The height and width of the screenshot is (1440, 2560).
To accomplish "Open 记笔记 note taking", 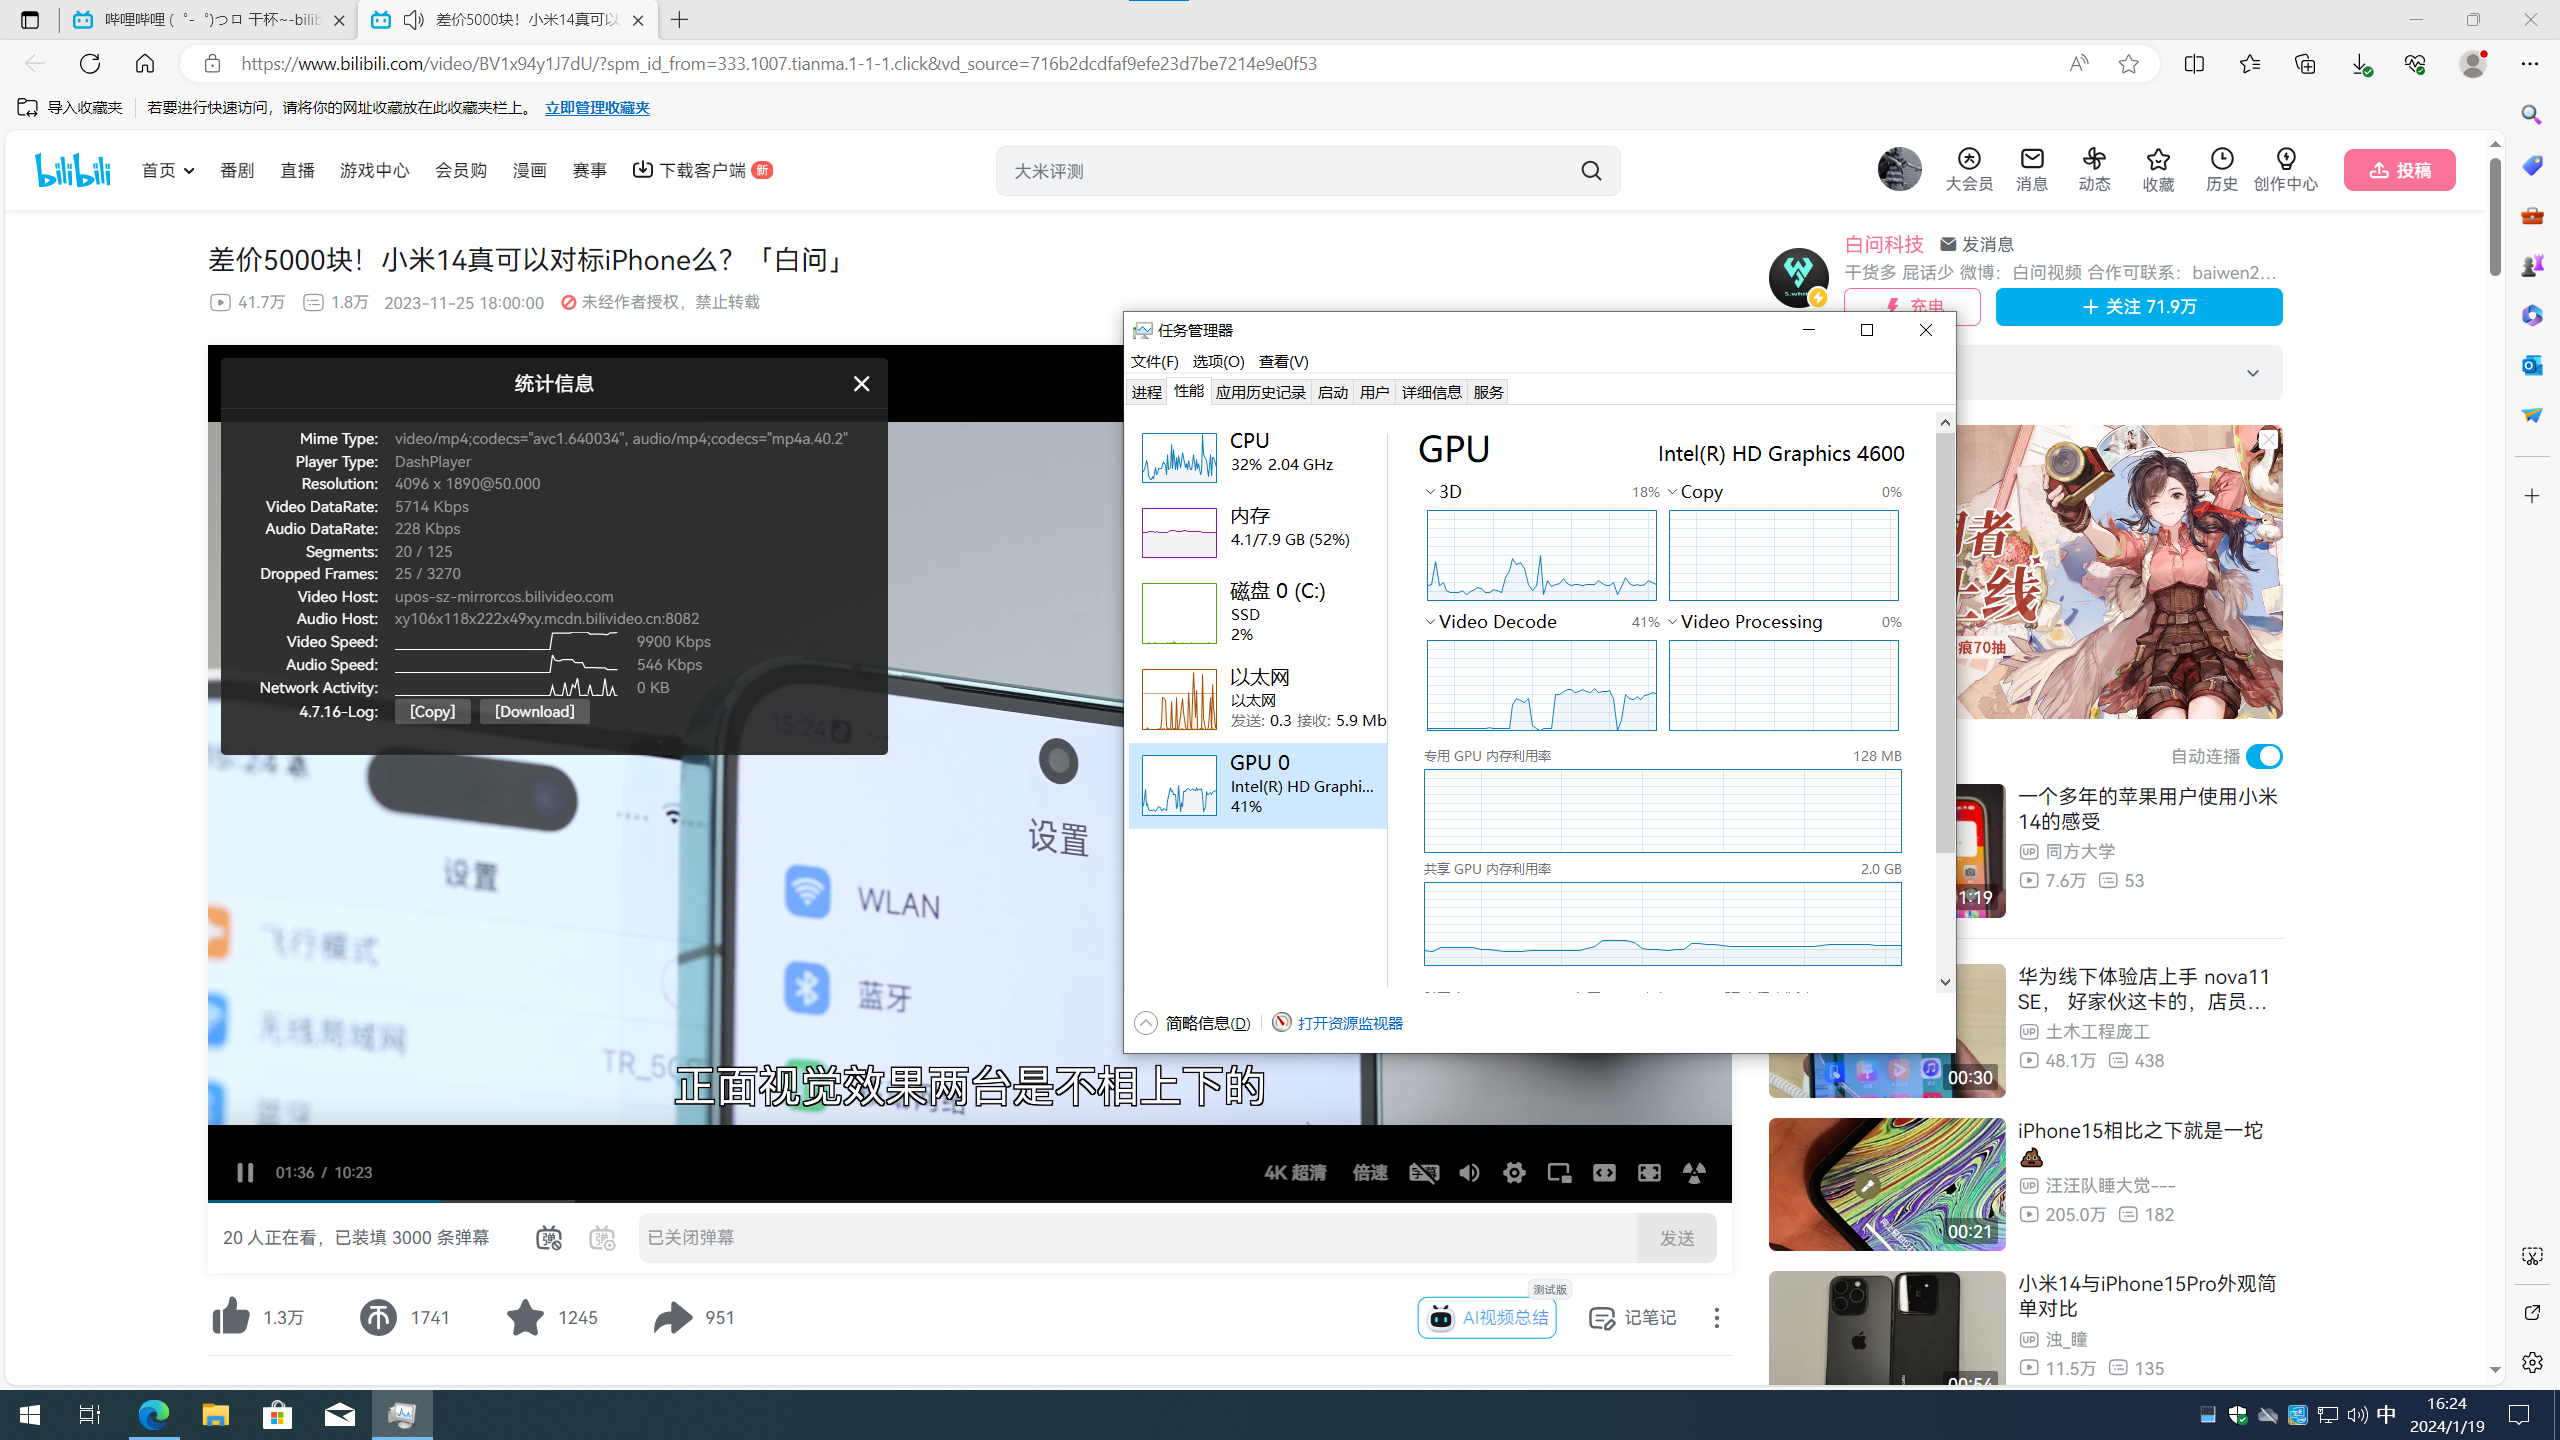I will [x=1632, y=1317].
